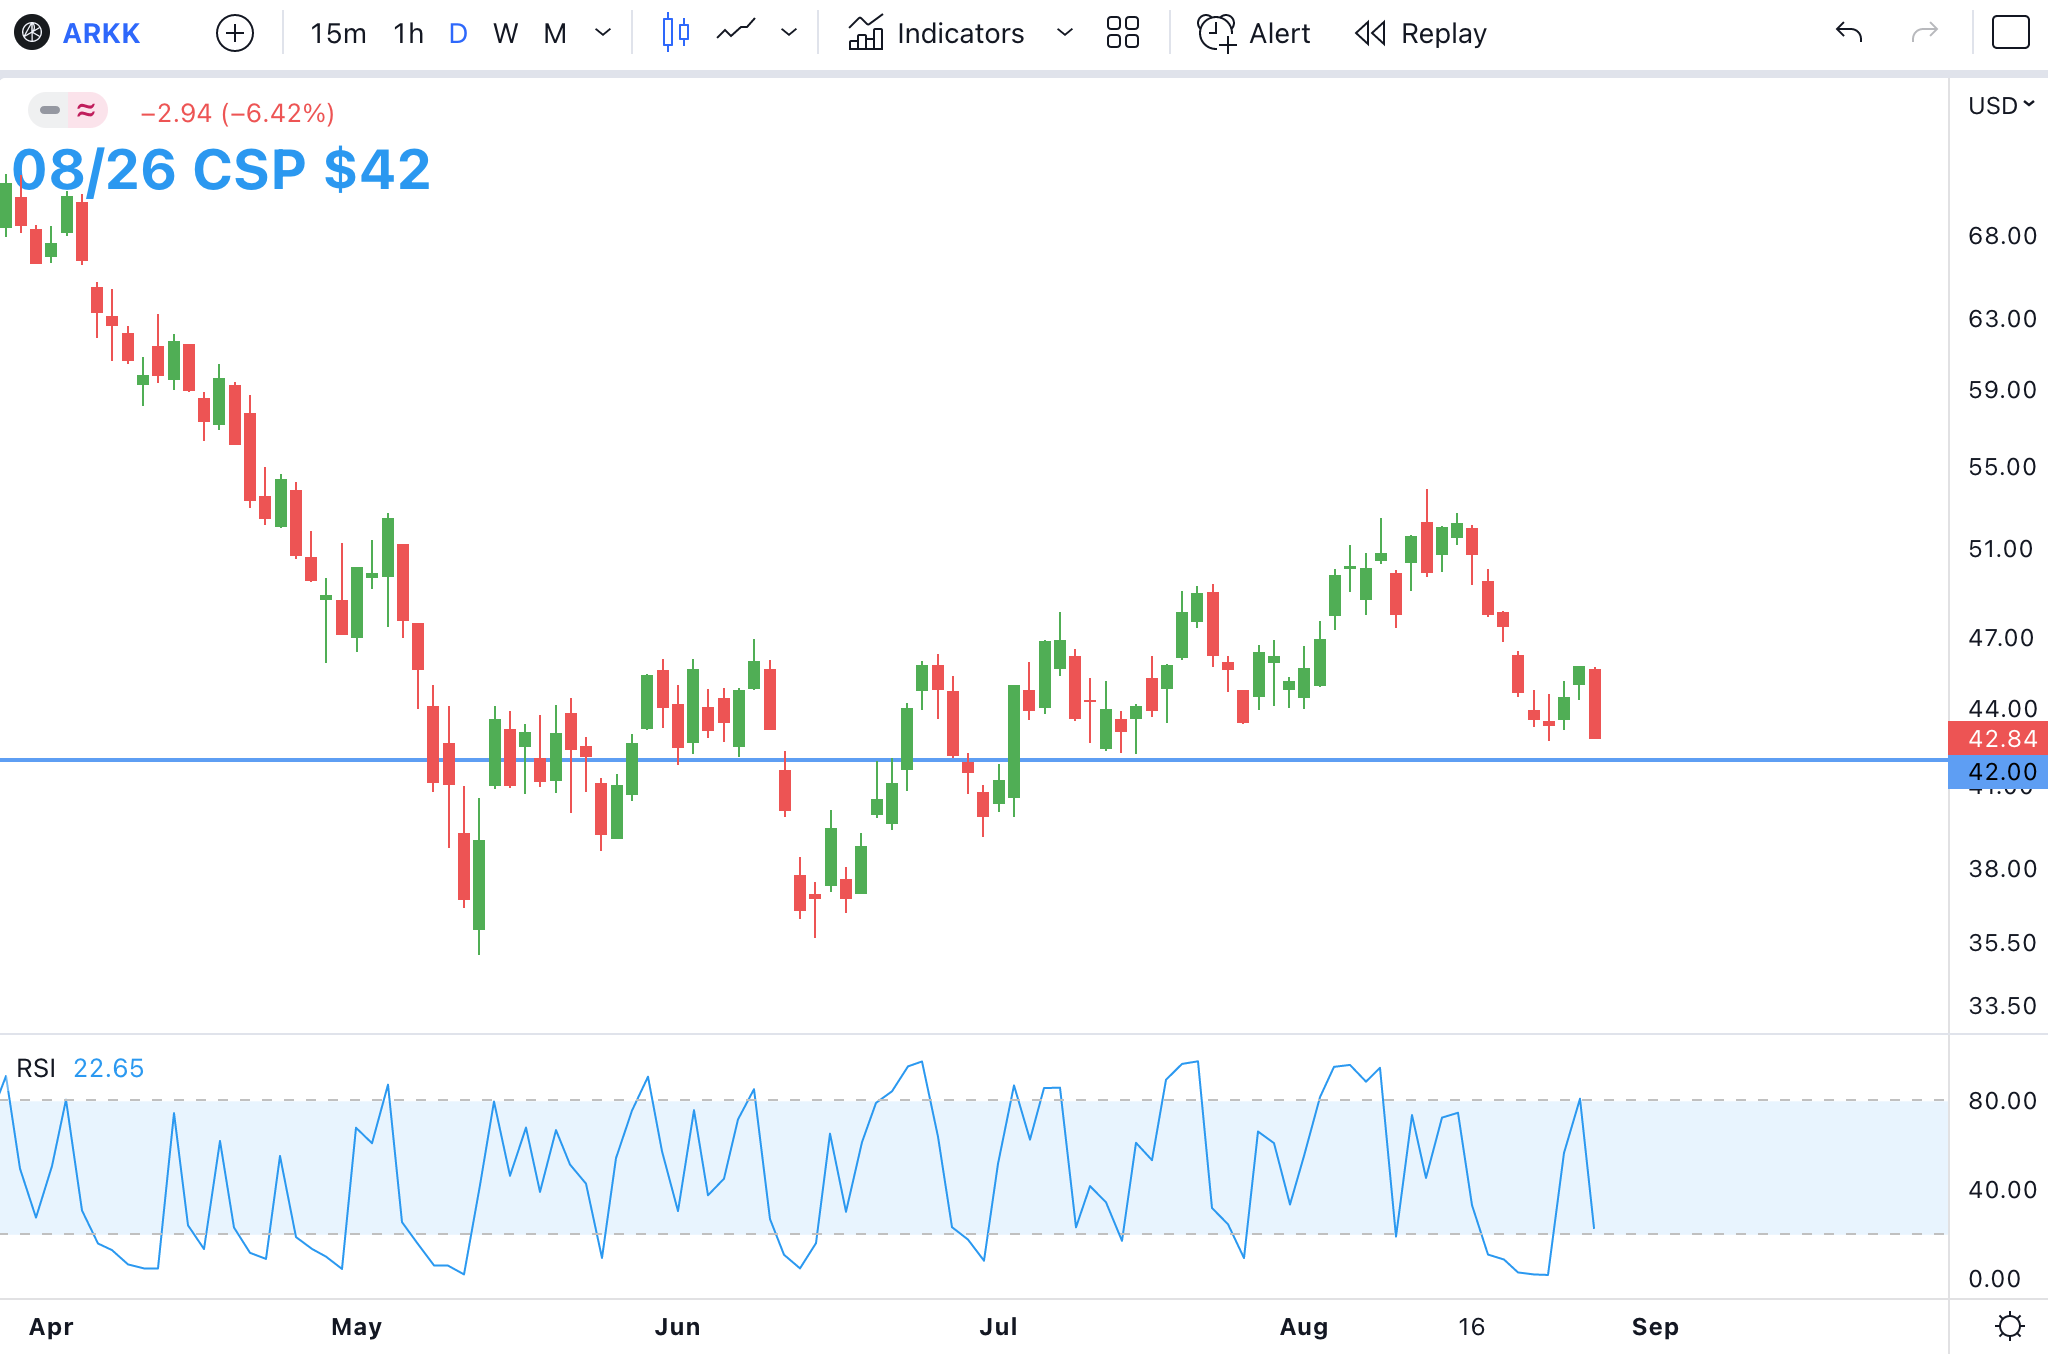Screen dimensions: 2048x1354
Task: Switch to the 1h timeframe
Action: tap(409, 33)
